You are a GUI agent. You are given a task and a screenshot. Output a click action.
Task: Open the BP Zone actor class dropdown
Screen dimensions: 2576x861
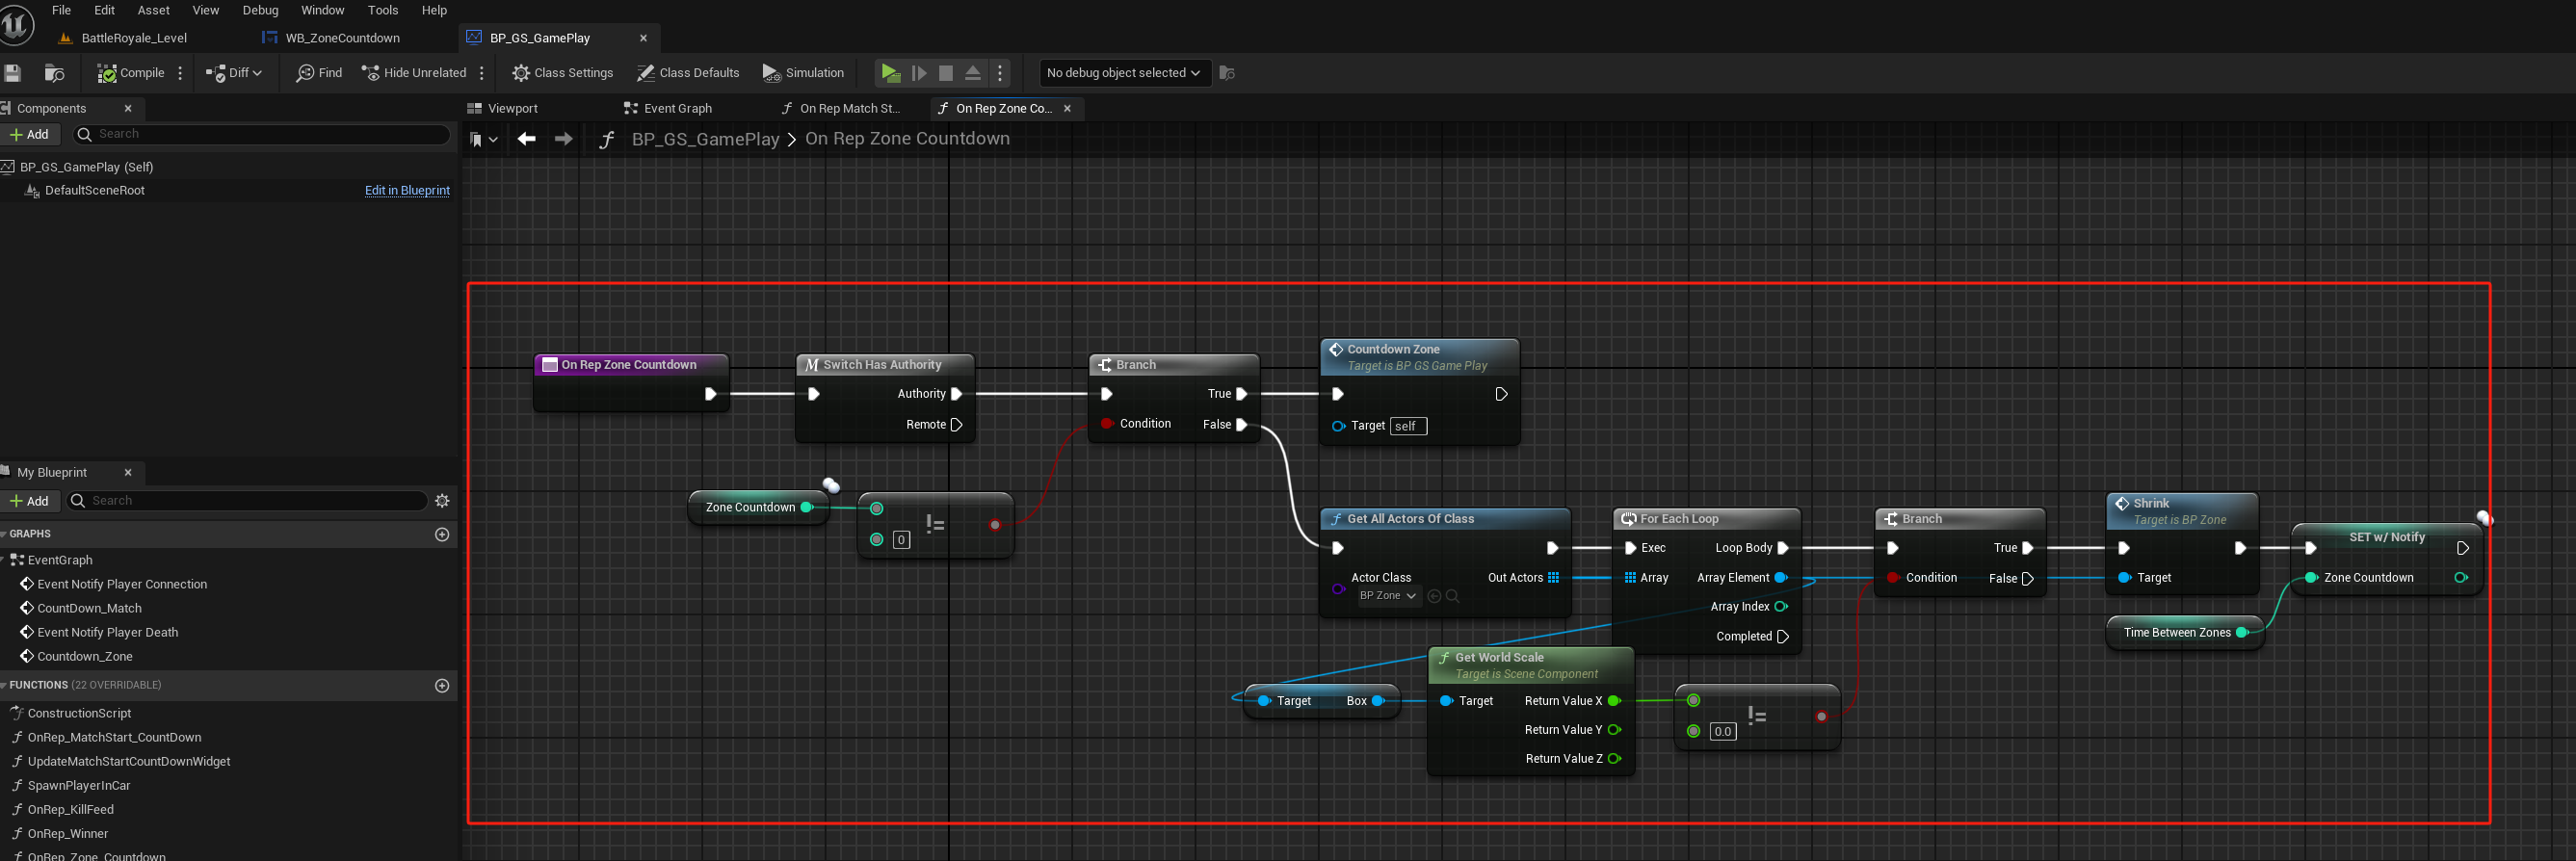1388,596
